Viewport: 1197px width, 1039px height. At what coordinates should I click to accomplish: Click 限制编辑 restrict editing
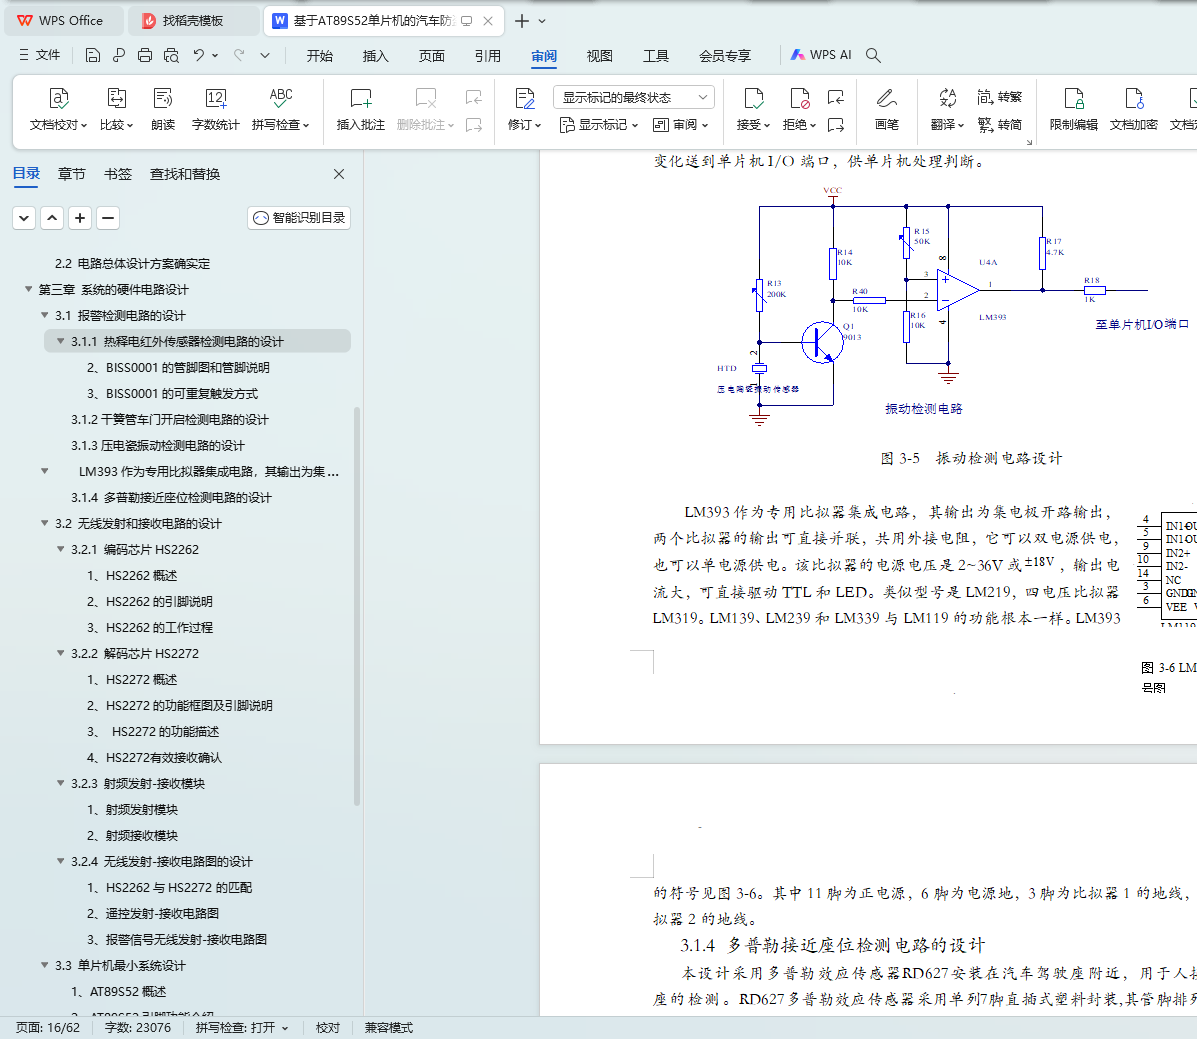[1073, 109]
